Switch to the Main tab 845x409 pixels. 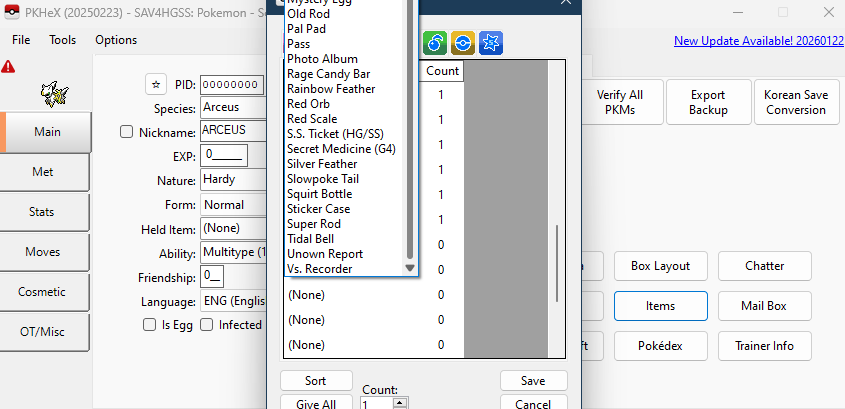[x=46, y=132]
